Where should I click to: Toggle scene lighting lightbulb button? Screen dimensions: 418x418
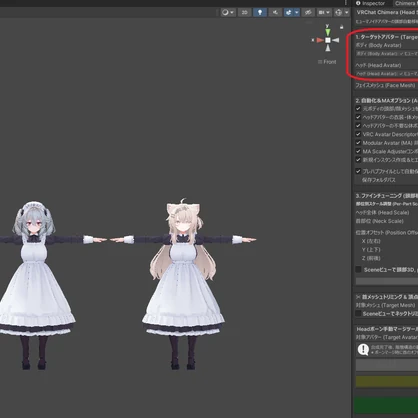pos(260,12)
